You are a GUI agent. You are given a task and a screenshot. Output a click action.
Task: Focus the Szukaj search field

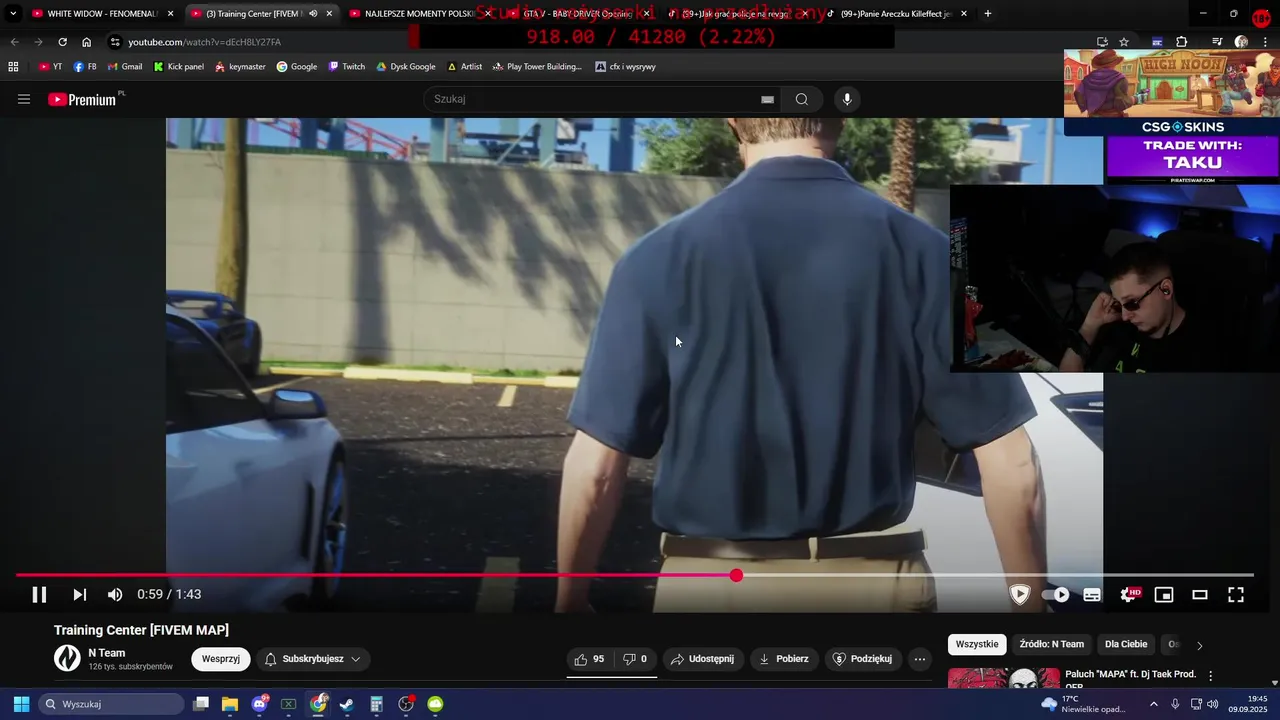[x=595, y=99]
